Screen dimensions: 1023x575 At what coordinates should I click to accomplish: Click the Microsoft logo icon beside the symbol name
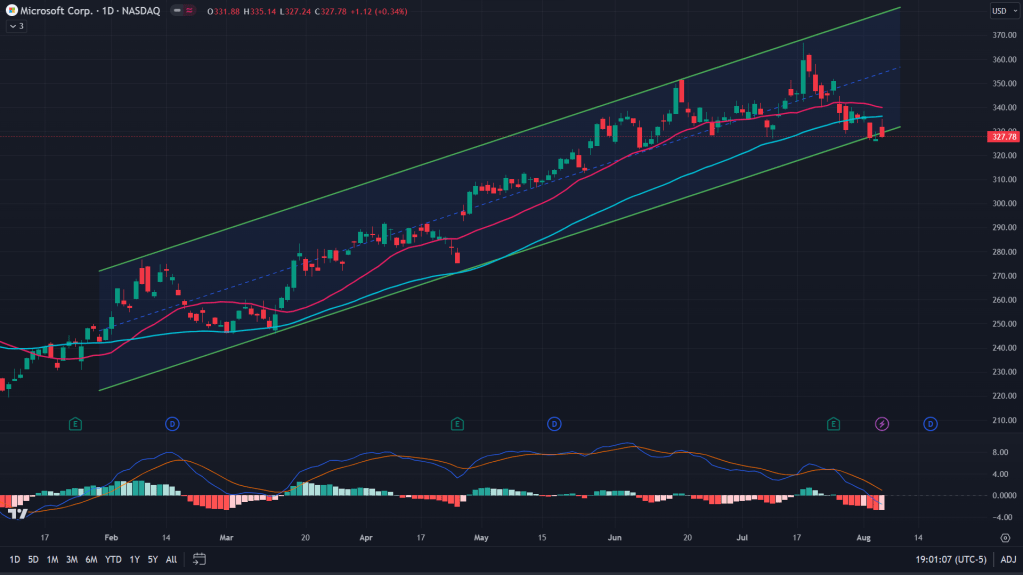pos(12,11)
